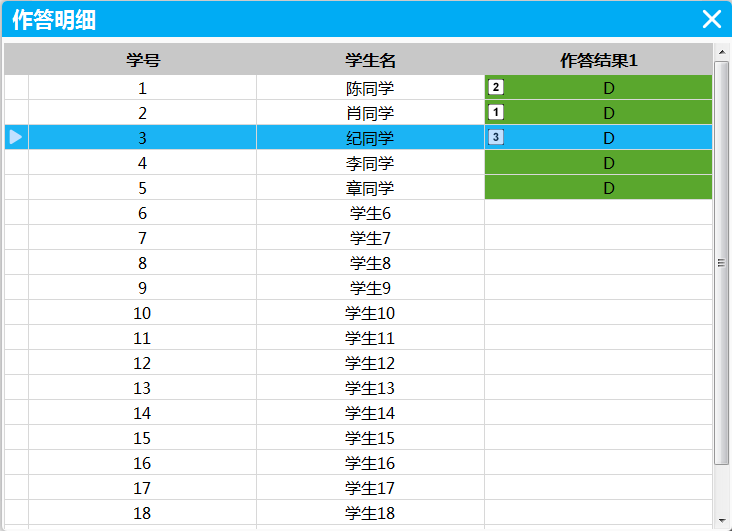The height and width of the screenshot is (531, 732).
Task: Click the rank badge 2 in 陈同学's row
Action: pyautogui.click(x=496, y=87)
